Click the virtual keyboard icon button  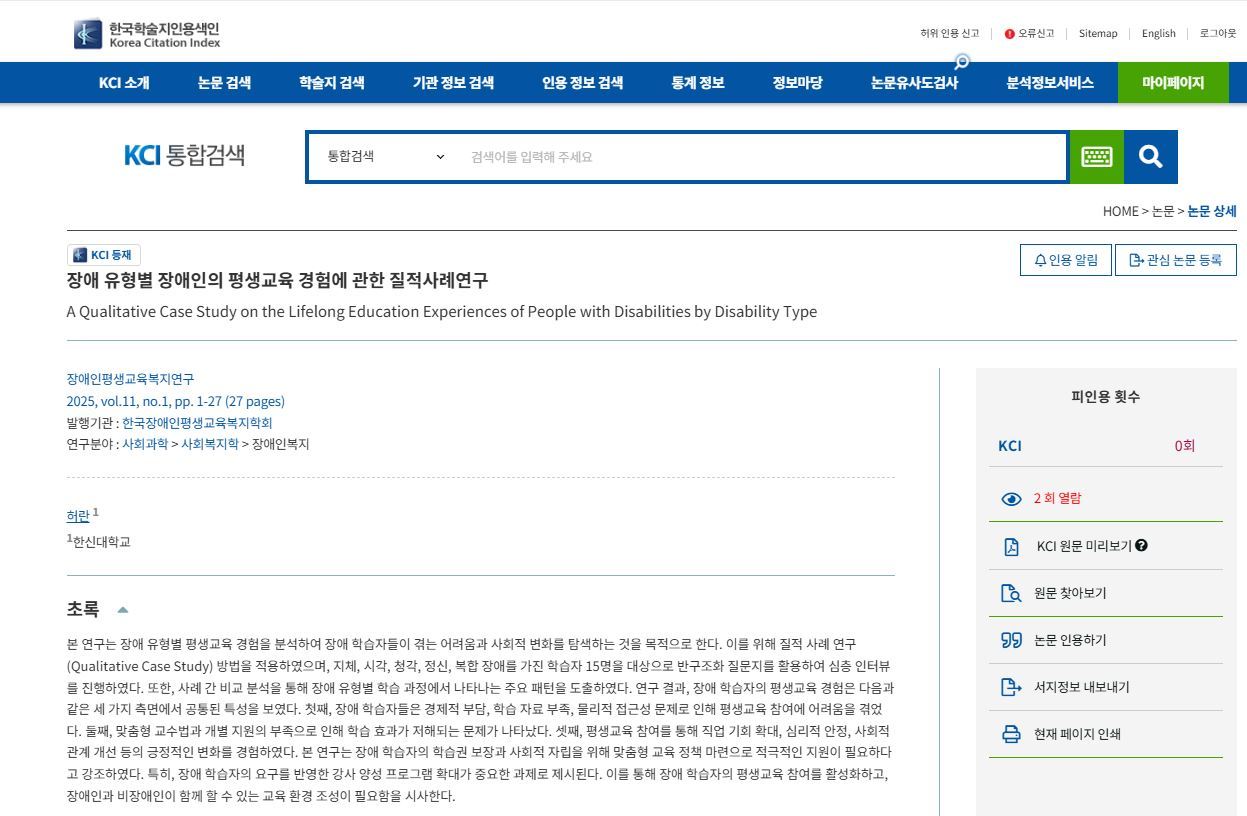pos(1096,157)
